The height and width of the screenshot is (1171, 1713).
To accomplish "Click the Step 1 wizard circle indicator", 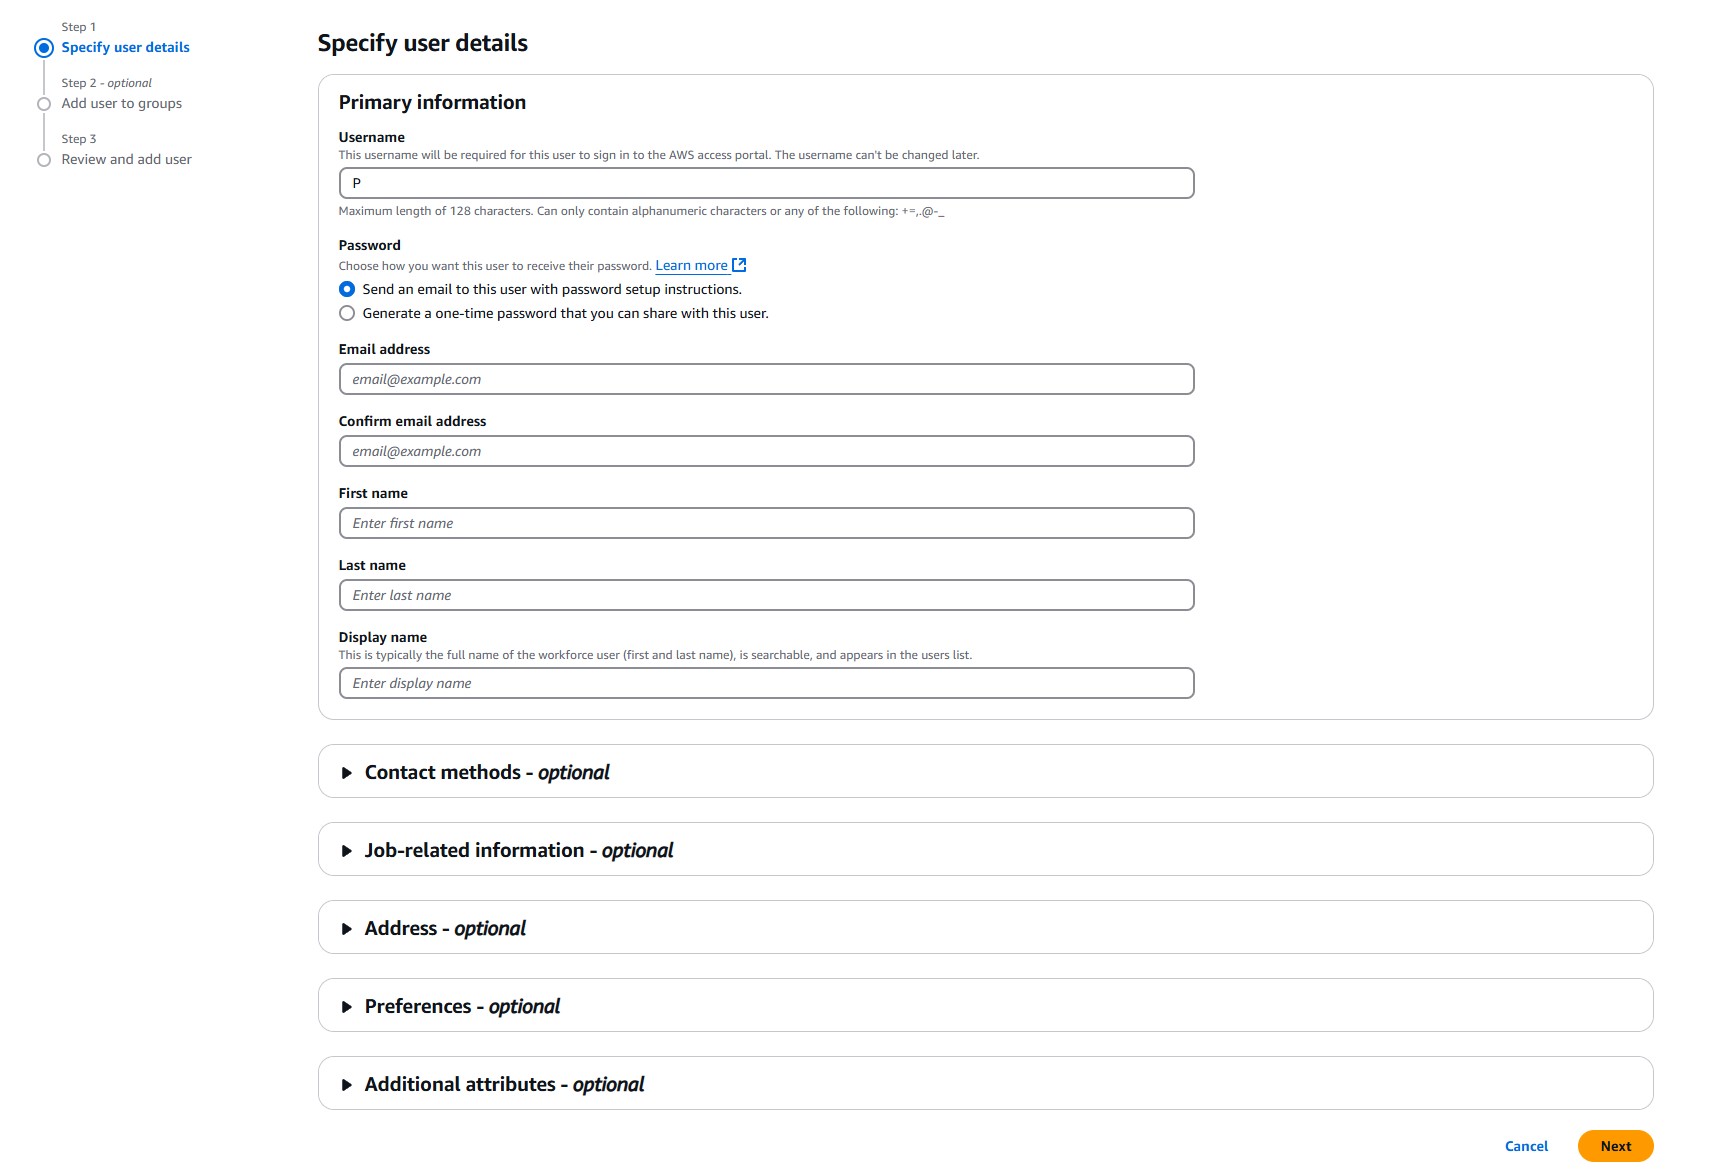I will point(44,48).
